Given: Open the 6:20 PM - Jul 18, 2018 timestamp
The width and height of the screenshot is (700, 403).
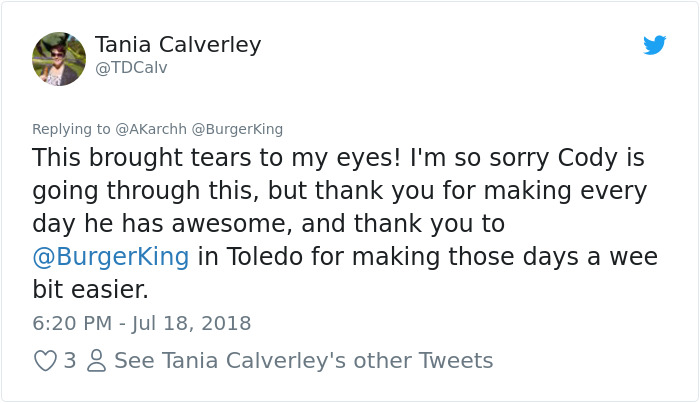Looking at the screenshot, I should [x=142, y=323].
